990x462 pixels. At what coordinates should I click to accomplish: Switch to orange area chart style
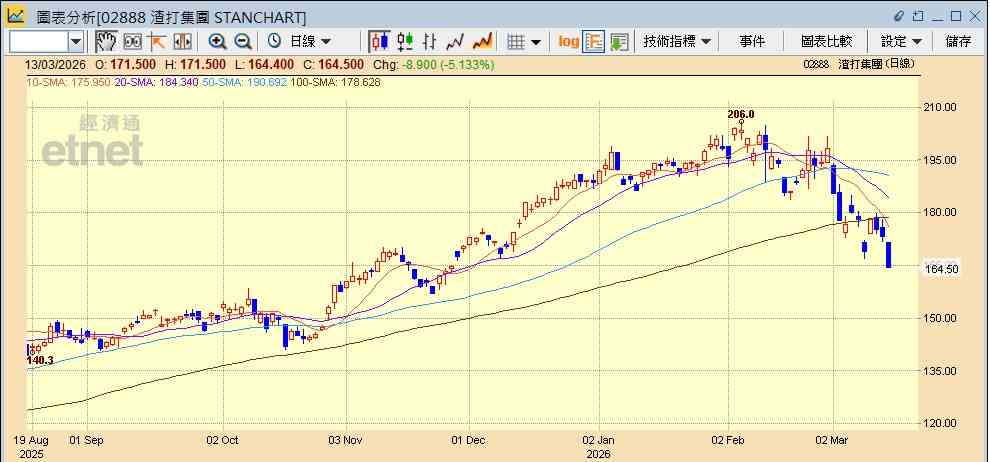(482, 42)
